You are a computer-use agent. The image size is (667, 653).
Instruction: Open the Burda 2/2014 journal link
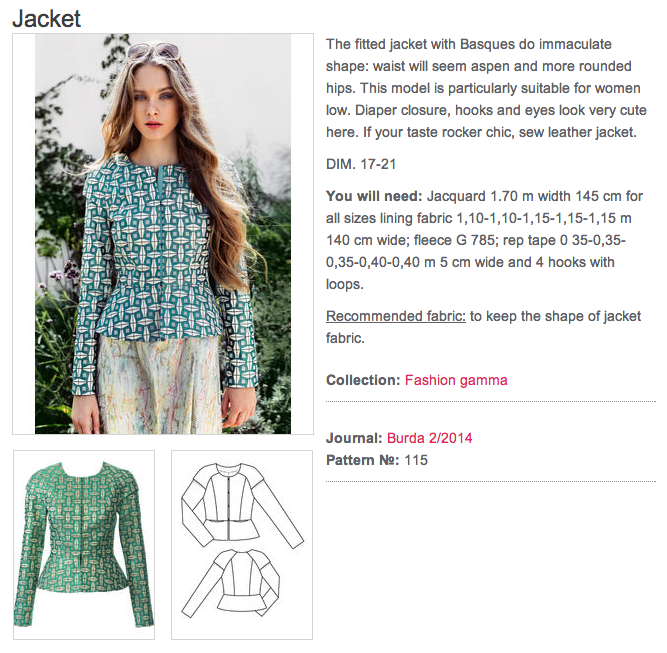(x=430, y=438)
